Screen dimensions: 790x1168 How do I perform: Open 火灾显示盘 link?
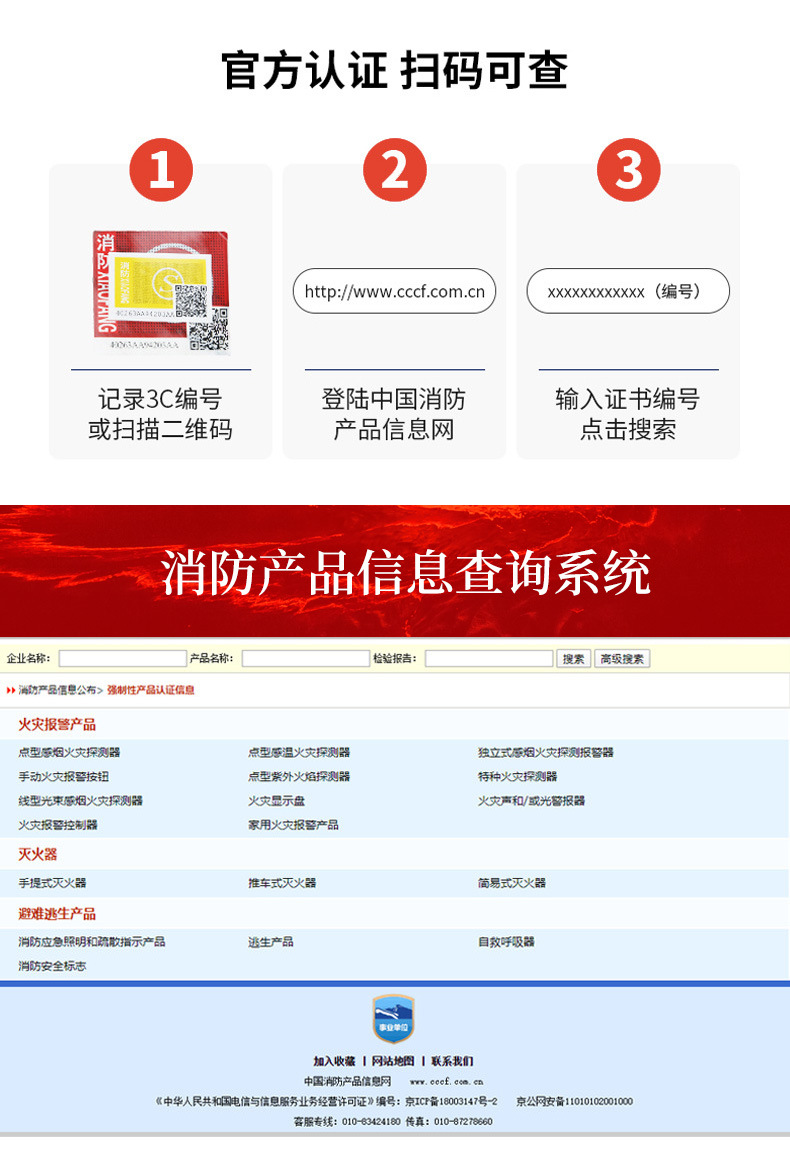276,801
